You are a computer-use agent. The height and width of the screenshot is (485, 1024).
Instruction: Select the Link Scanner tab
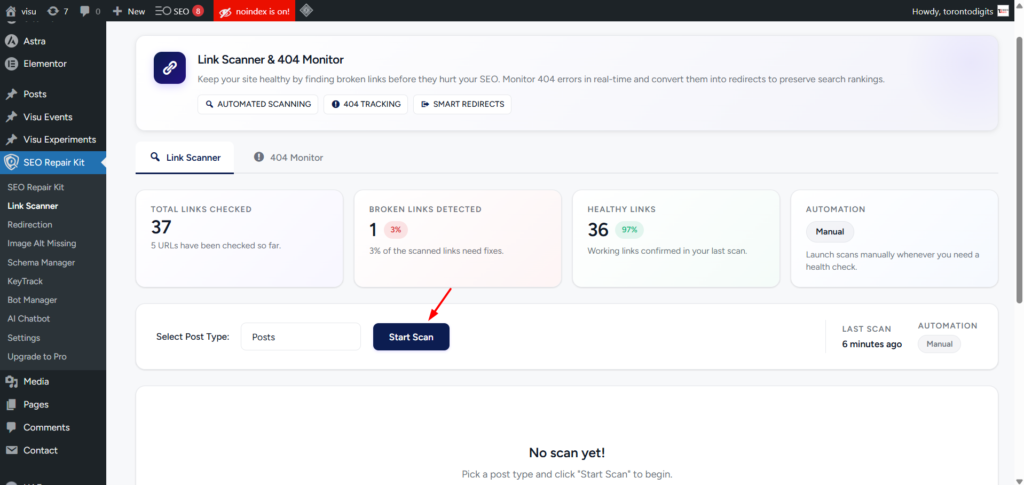(185, 157)
